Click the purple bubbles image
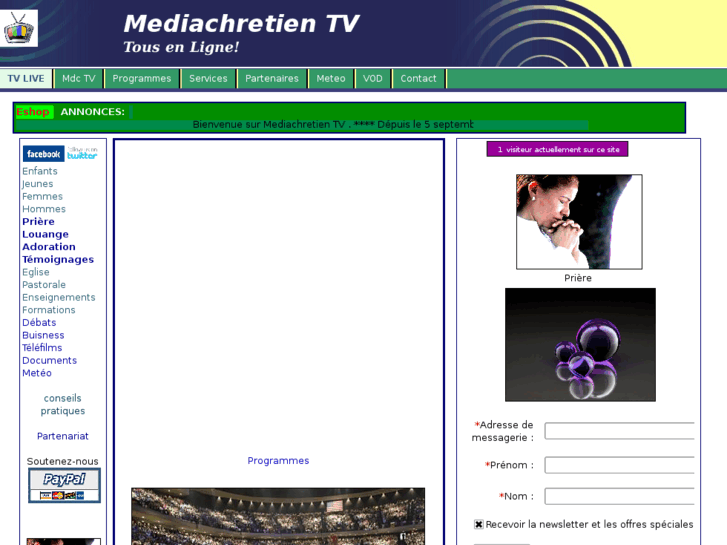Screen dimensions: 727x545 pos(580,345)
